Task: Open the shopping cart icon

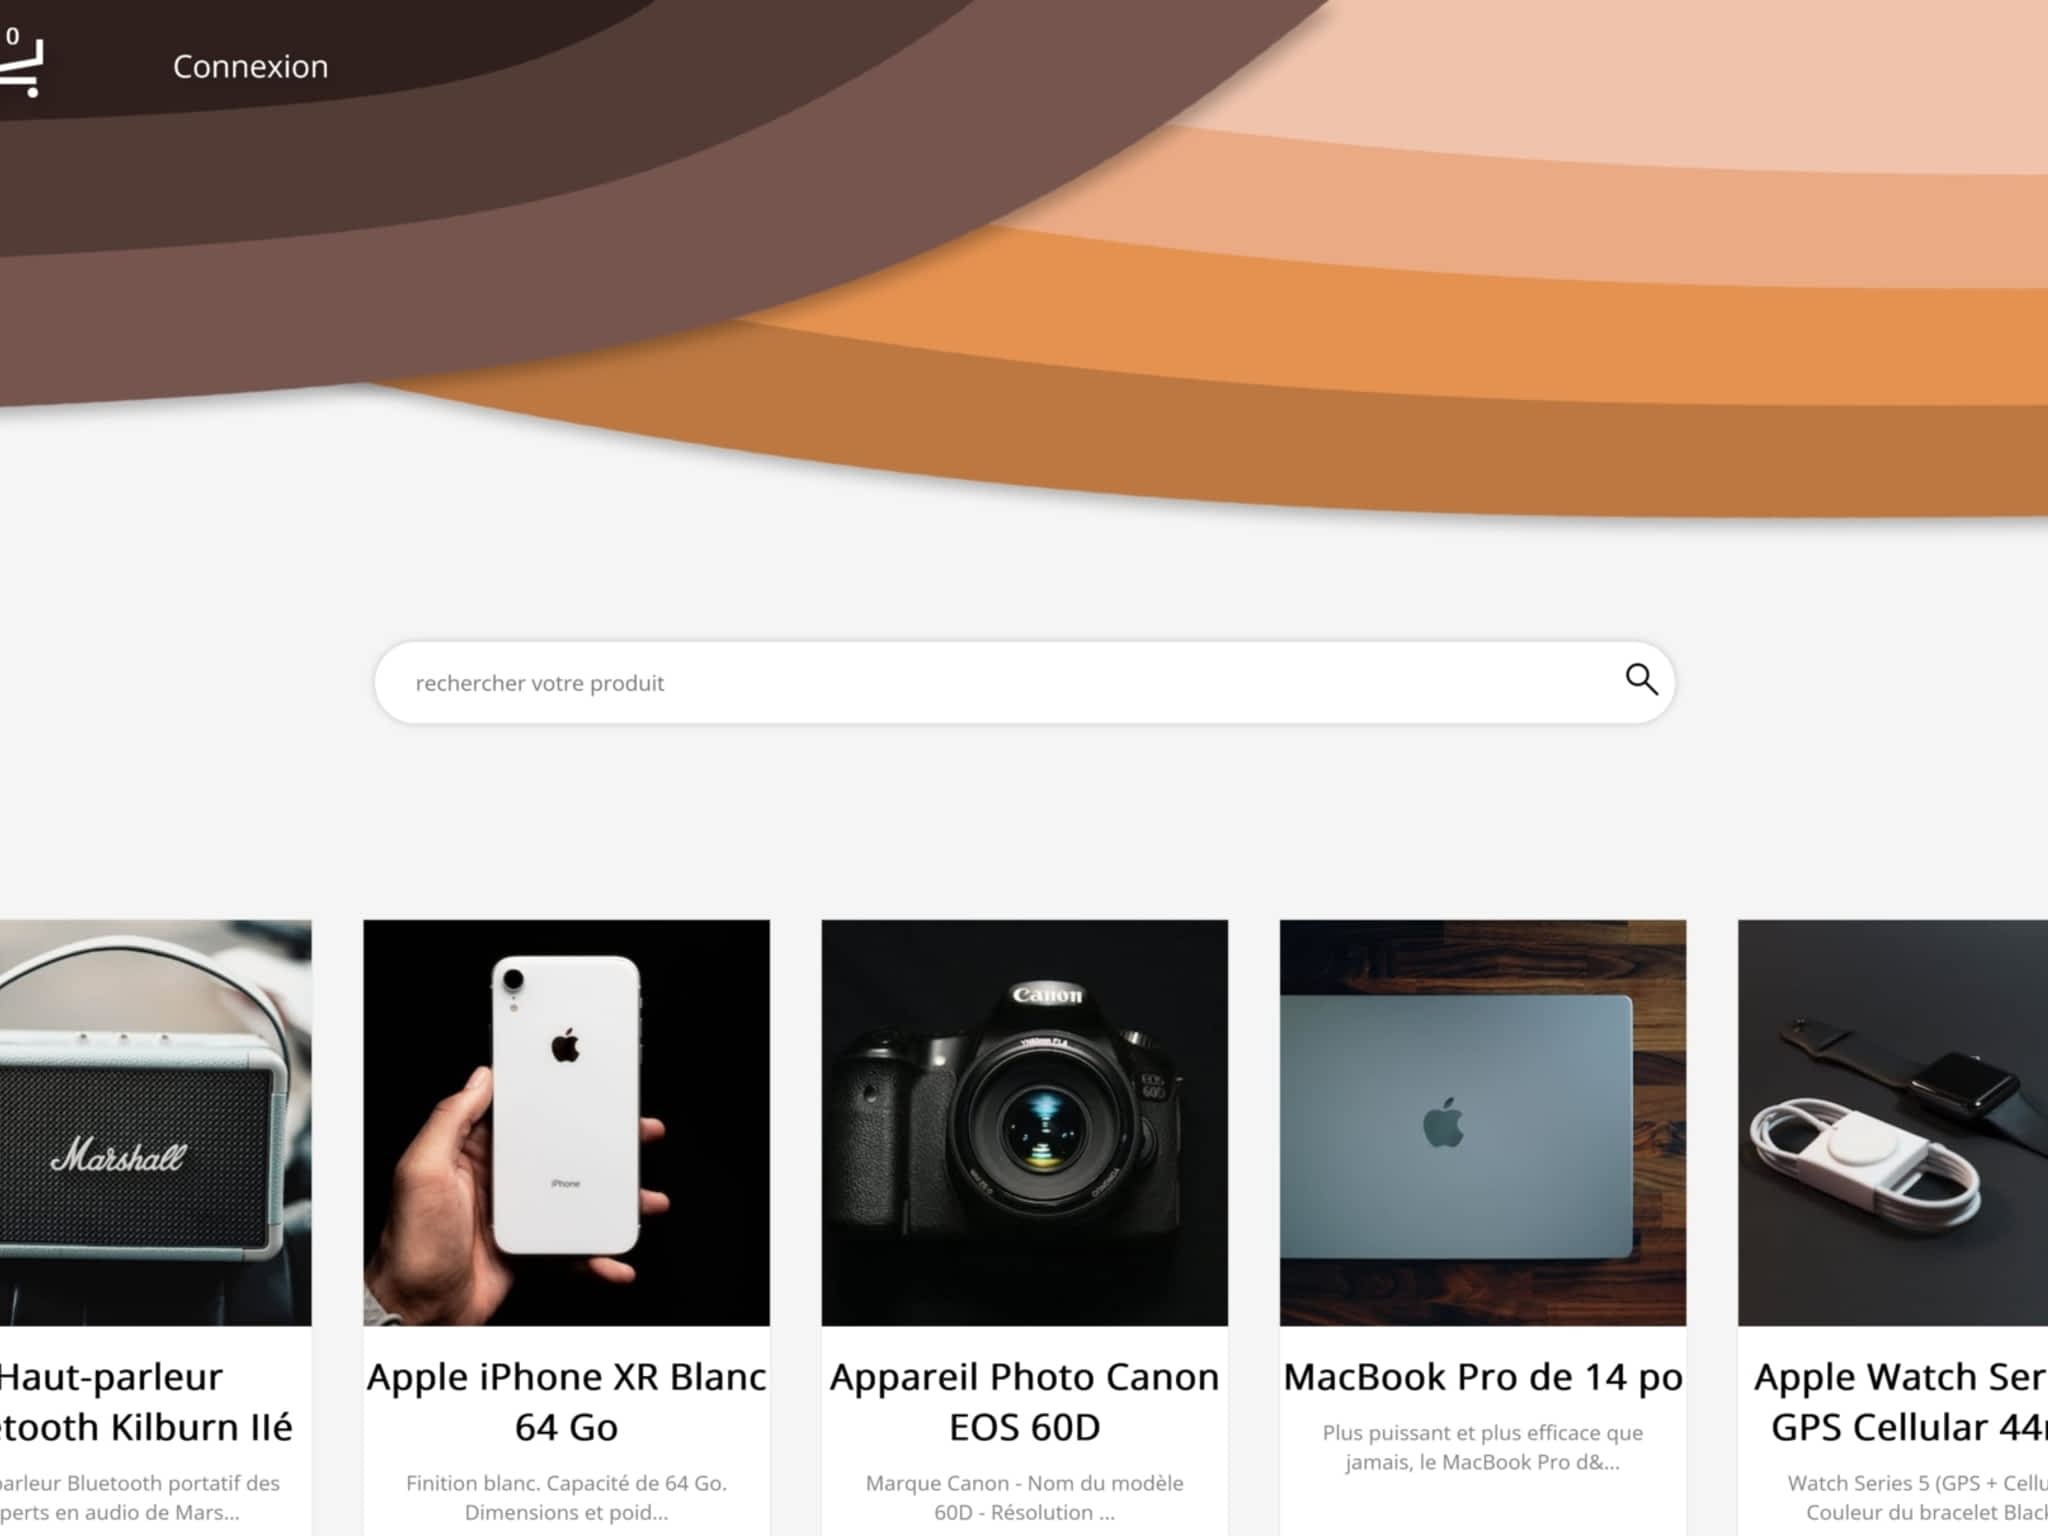Action: (20, 72)
